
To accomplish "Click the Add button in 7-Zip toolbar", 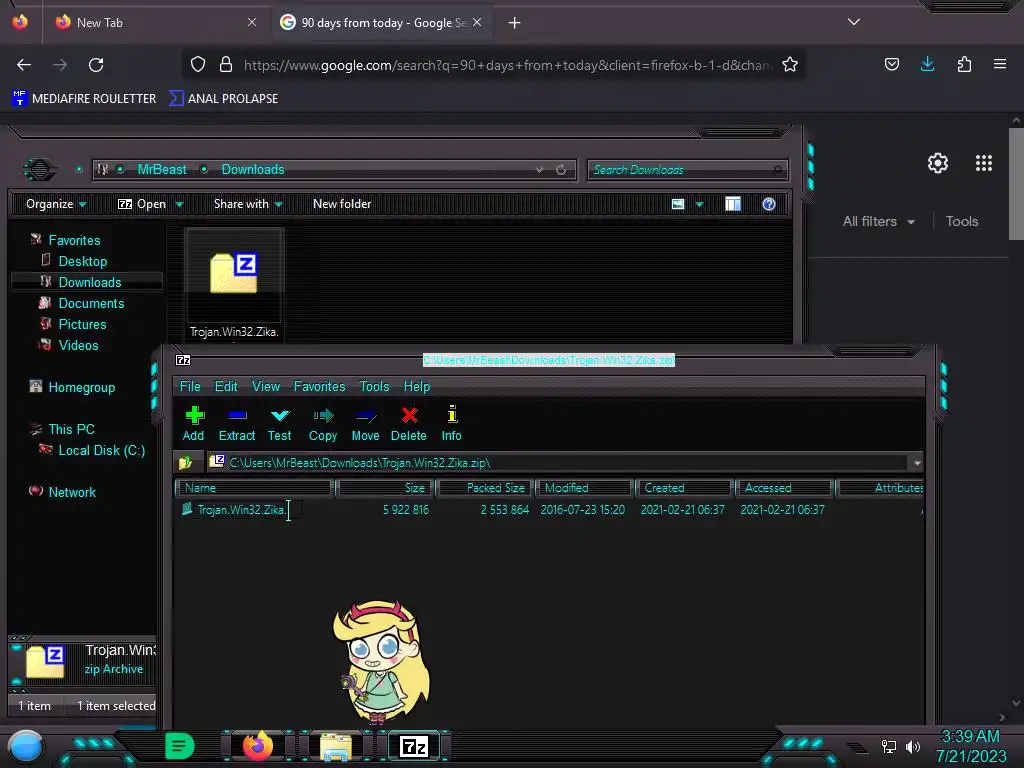I will point(193,424).
